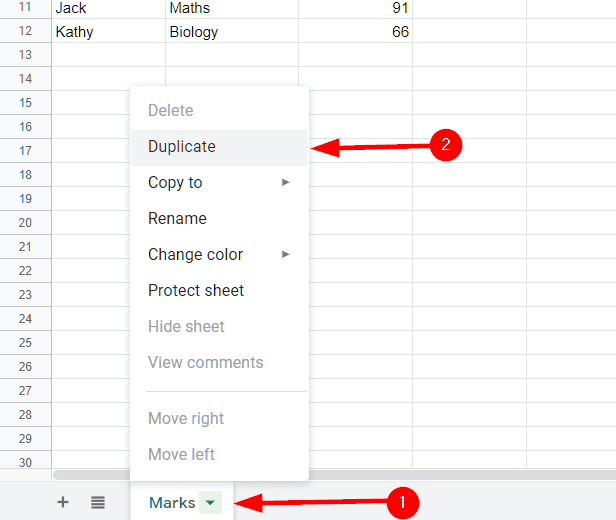Select the cell with value 91
This screenshot has width=616, height=520.
tap(355, 8)
